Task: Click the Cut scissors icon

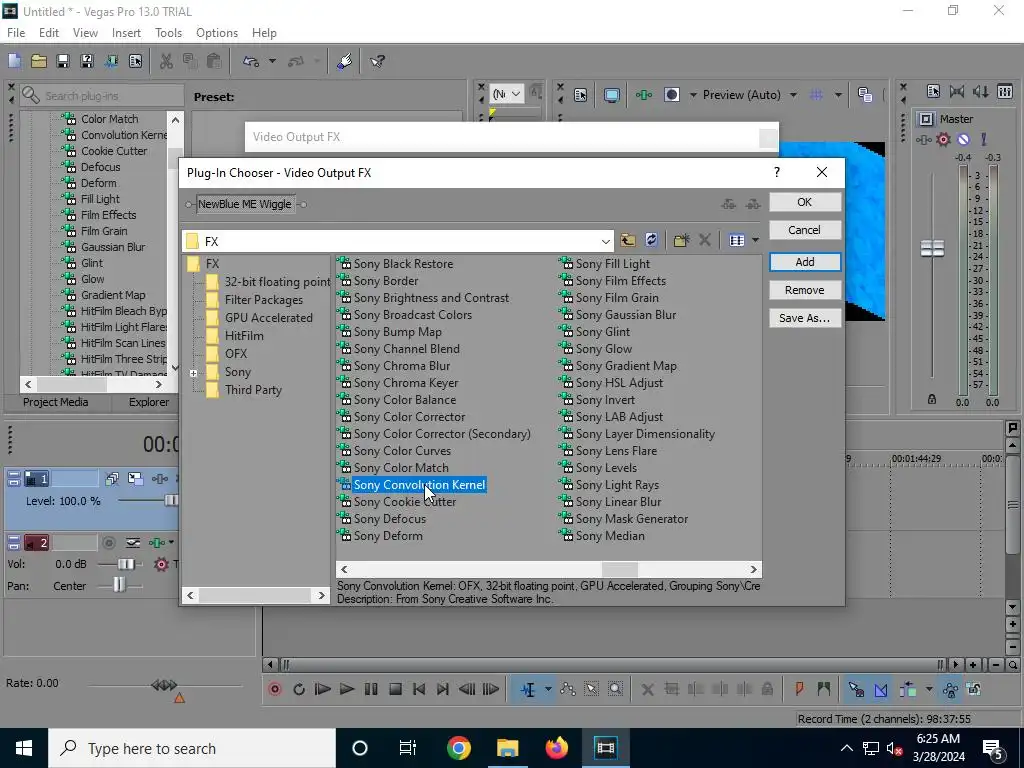Action: tap(166, 61)
